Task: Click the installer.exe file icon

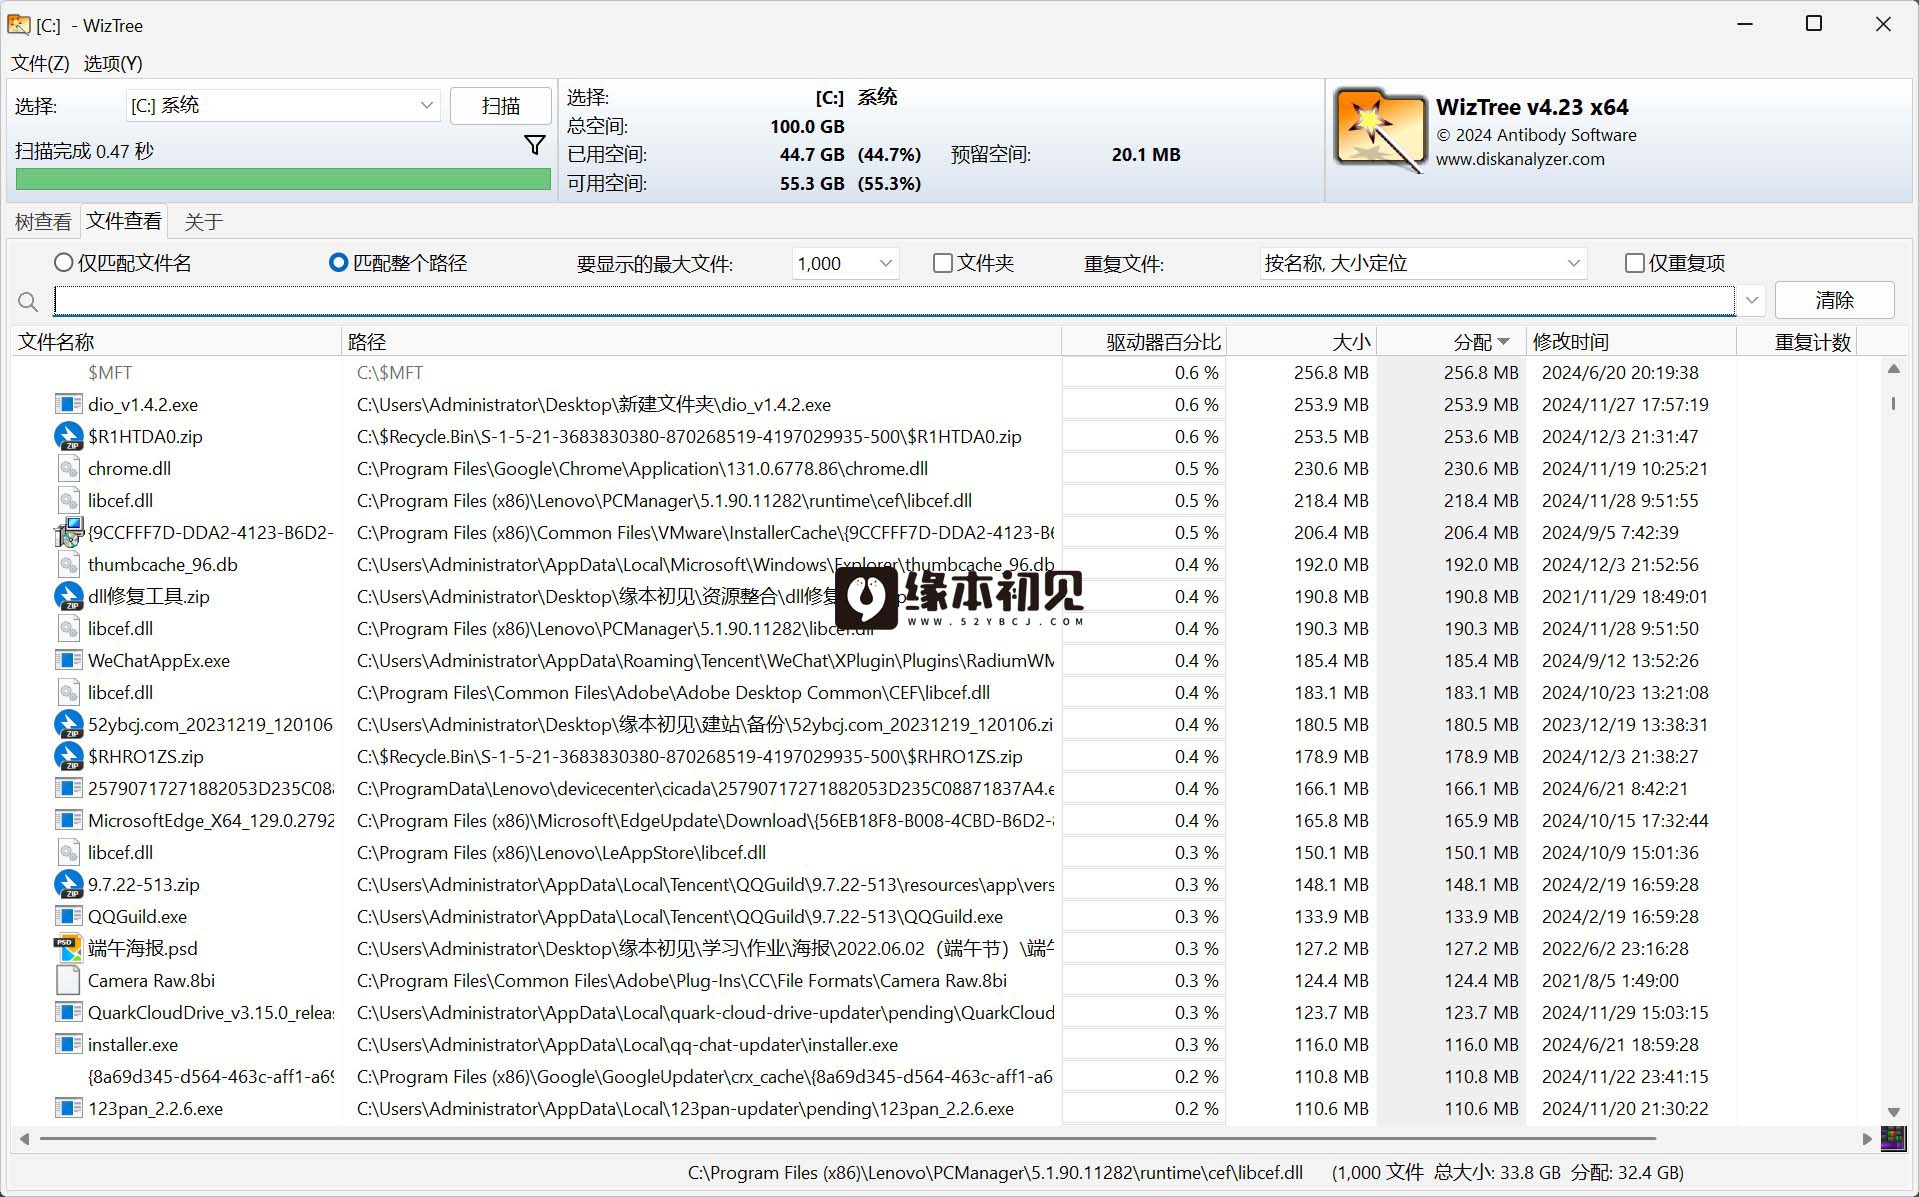Action: coord(68,1044)
